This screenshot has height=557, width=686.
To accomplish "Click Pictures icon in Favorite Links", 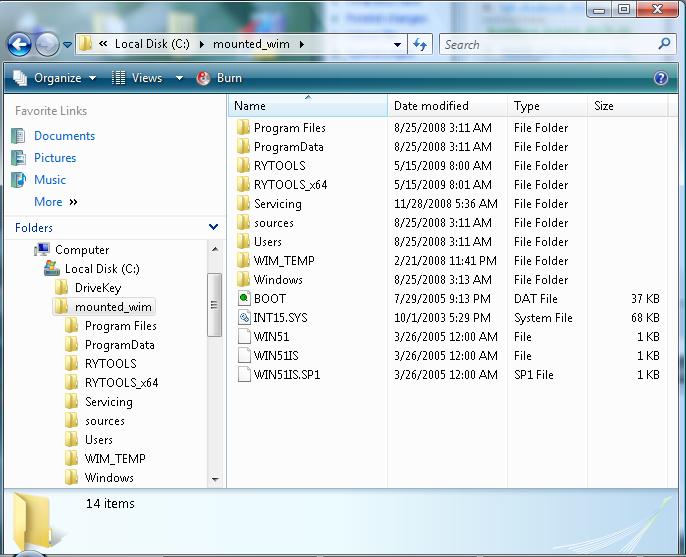I will point(18,158).
